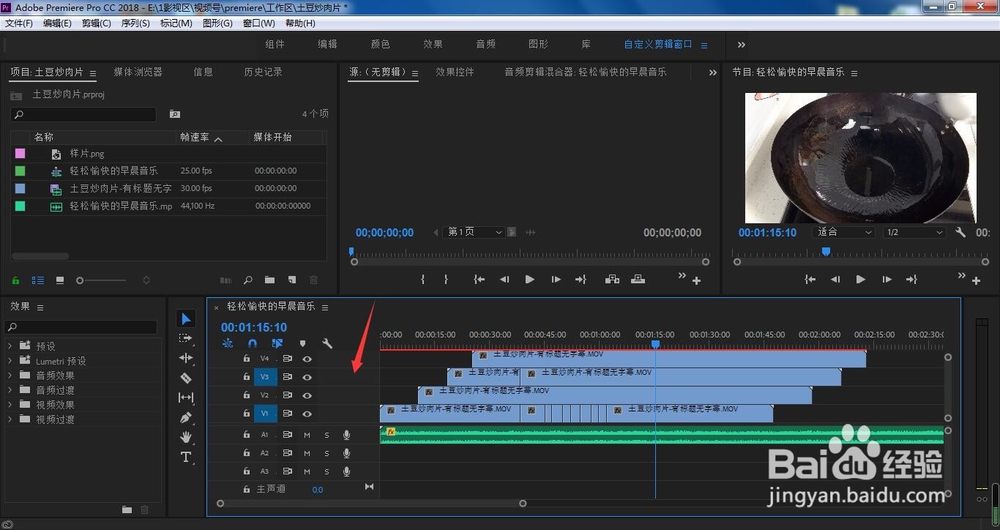Expand the 预设 effects folder
1000x530 pixels.
pos(10,346)
